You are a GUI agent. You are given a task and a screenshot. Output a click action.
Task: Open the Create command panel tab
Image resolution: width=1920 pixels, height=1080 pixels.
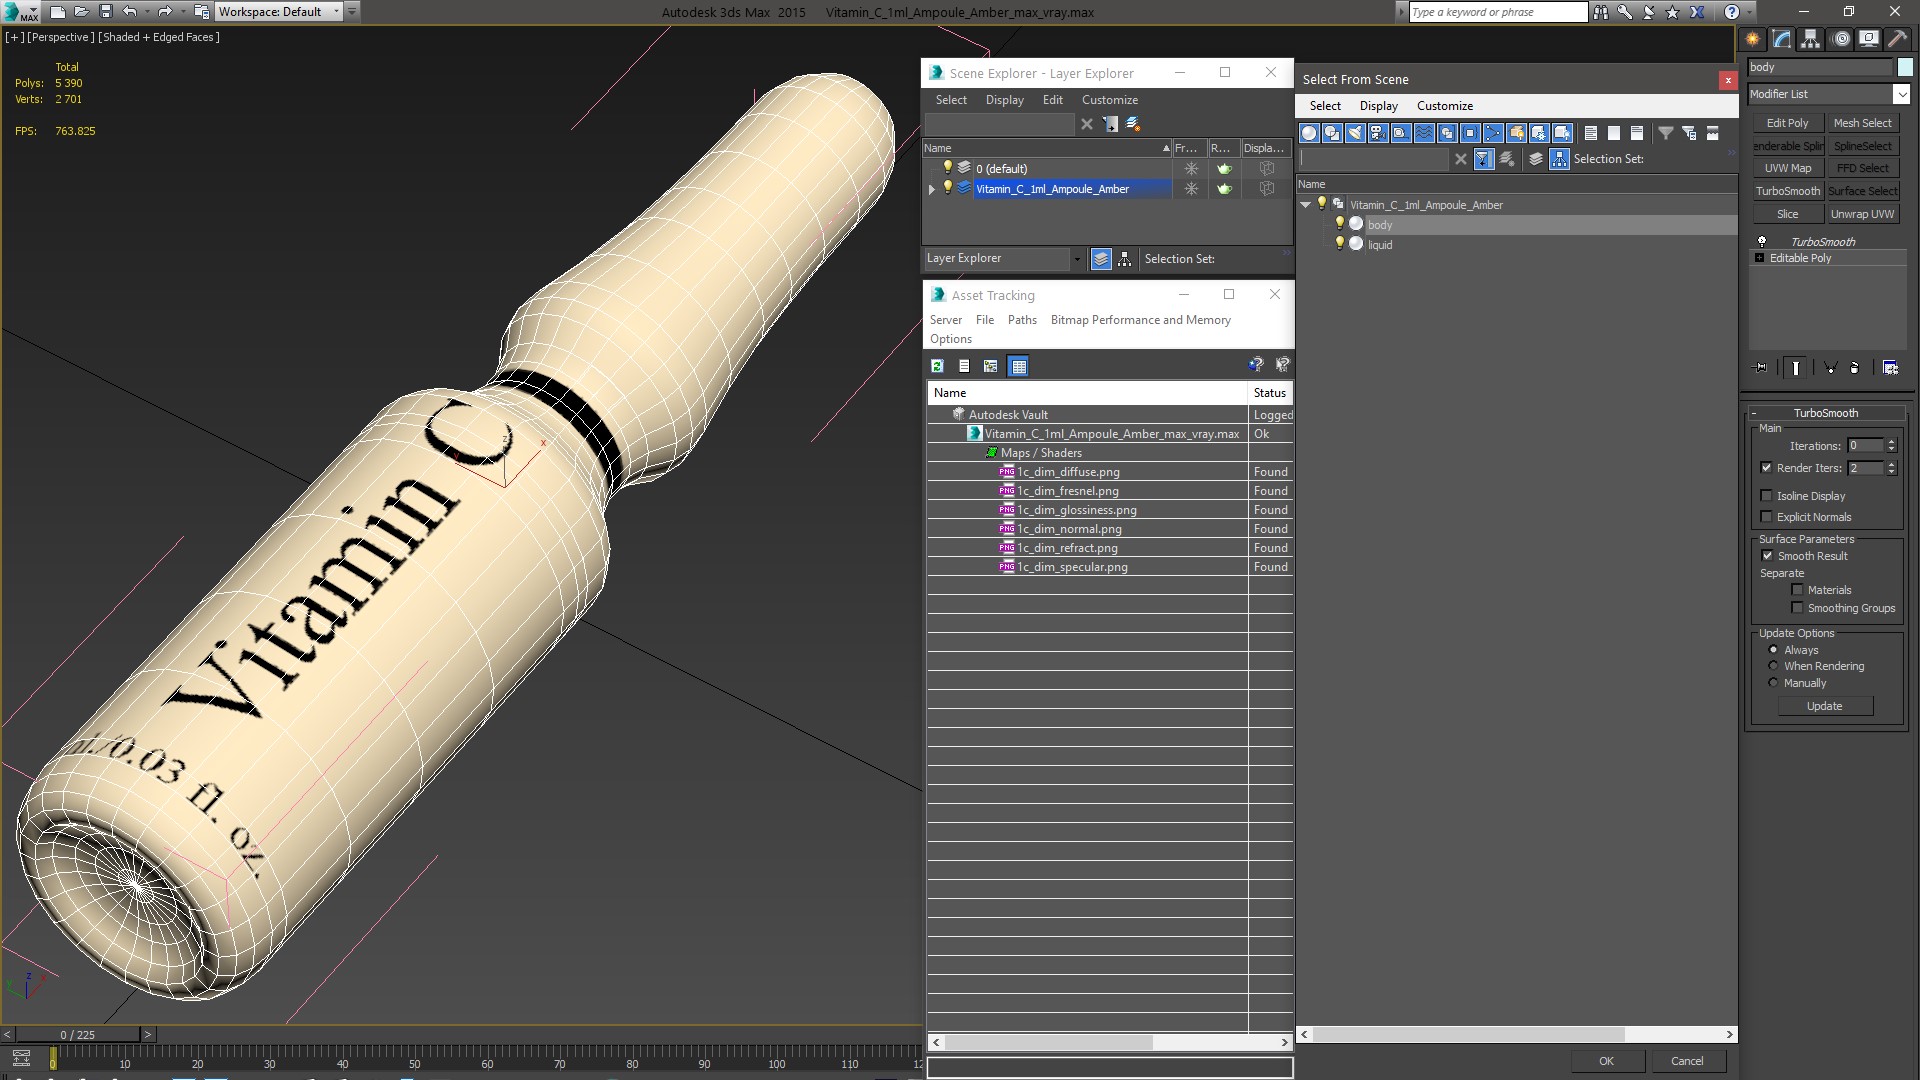[x=1753, y=39]
